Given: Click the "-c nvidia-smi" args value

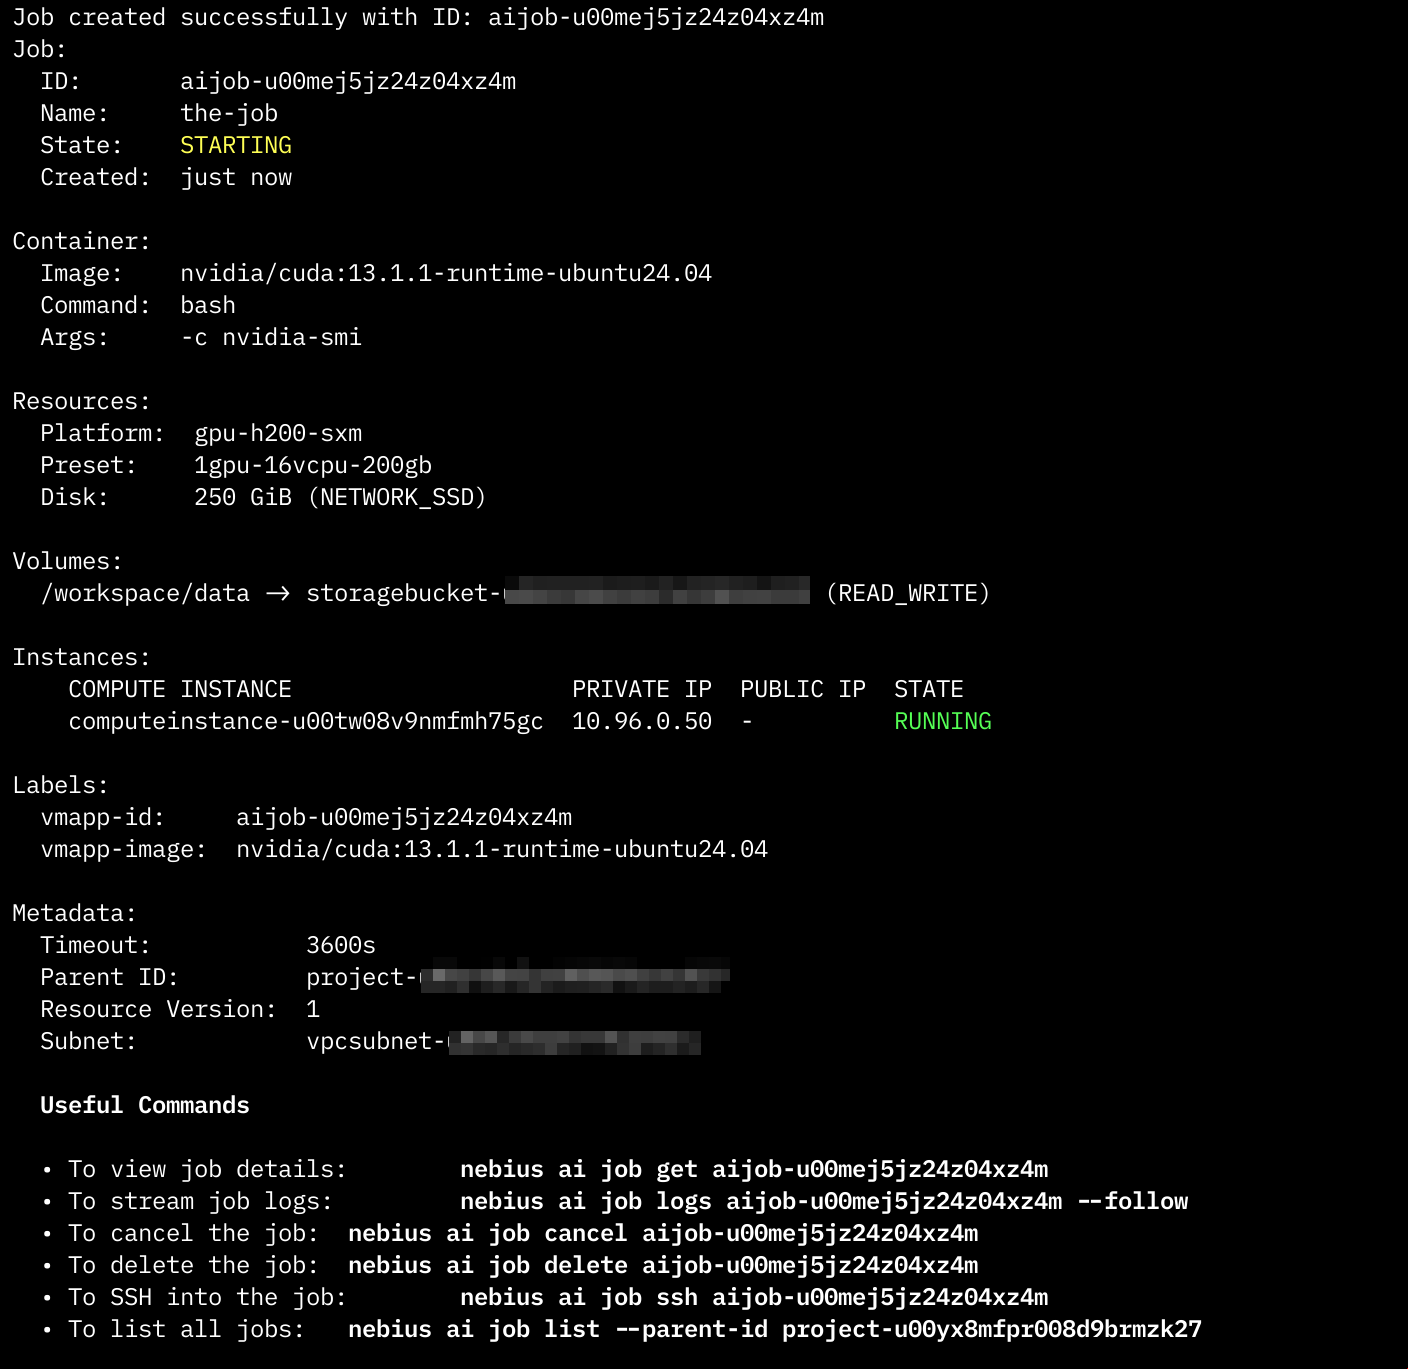Looking at the screenshot, I should pyautogui.click(x=270, y=338).
